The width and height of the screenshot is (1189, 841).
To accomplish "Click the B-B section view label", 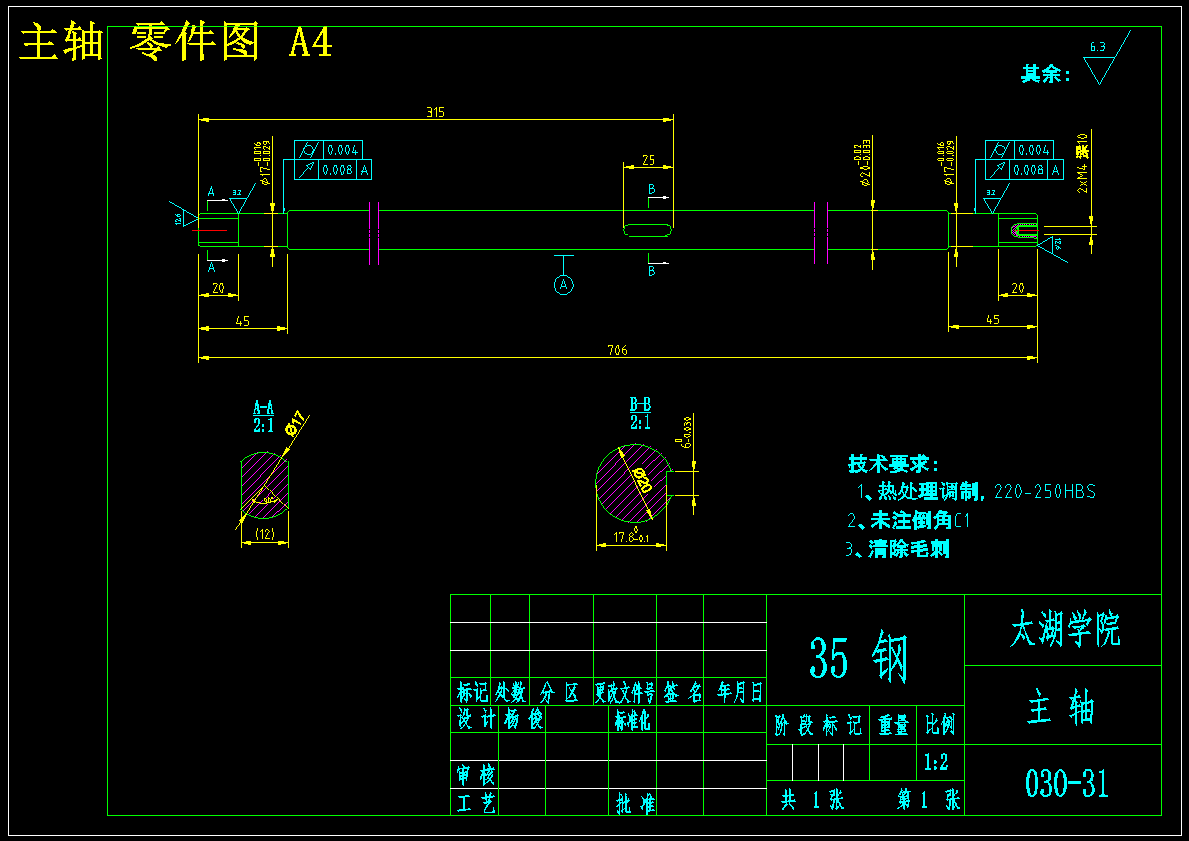I will 640,413.
